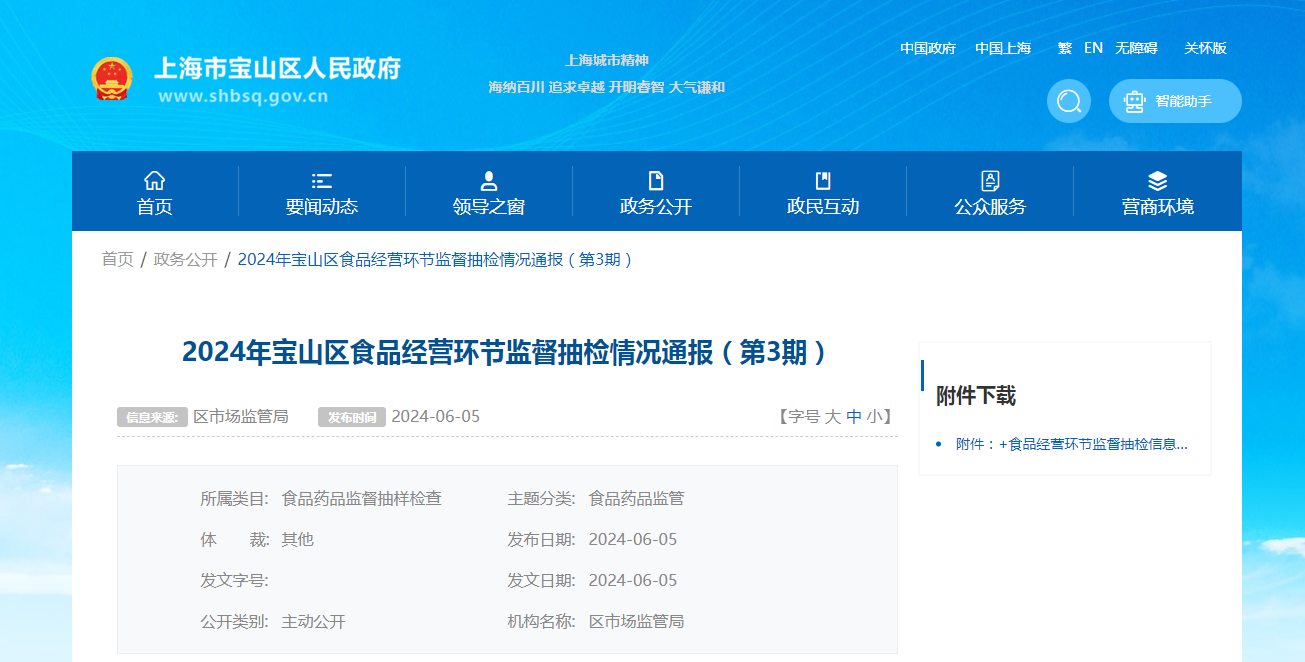Open the search magnifier icon

point(1069,101)
